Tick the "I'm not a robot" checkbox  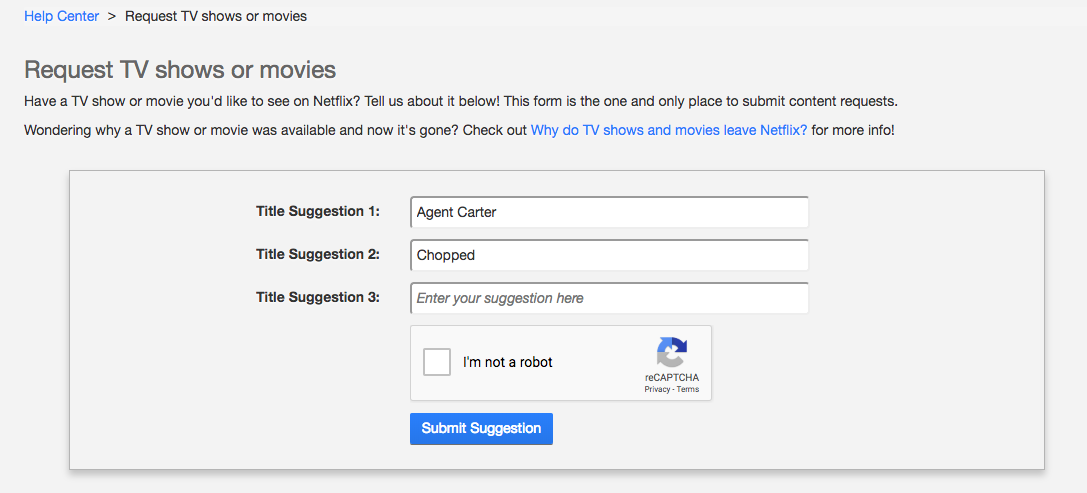[x=437, y=362]
